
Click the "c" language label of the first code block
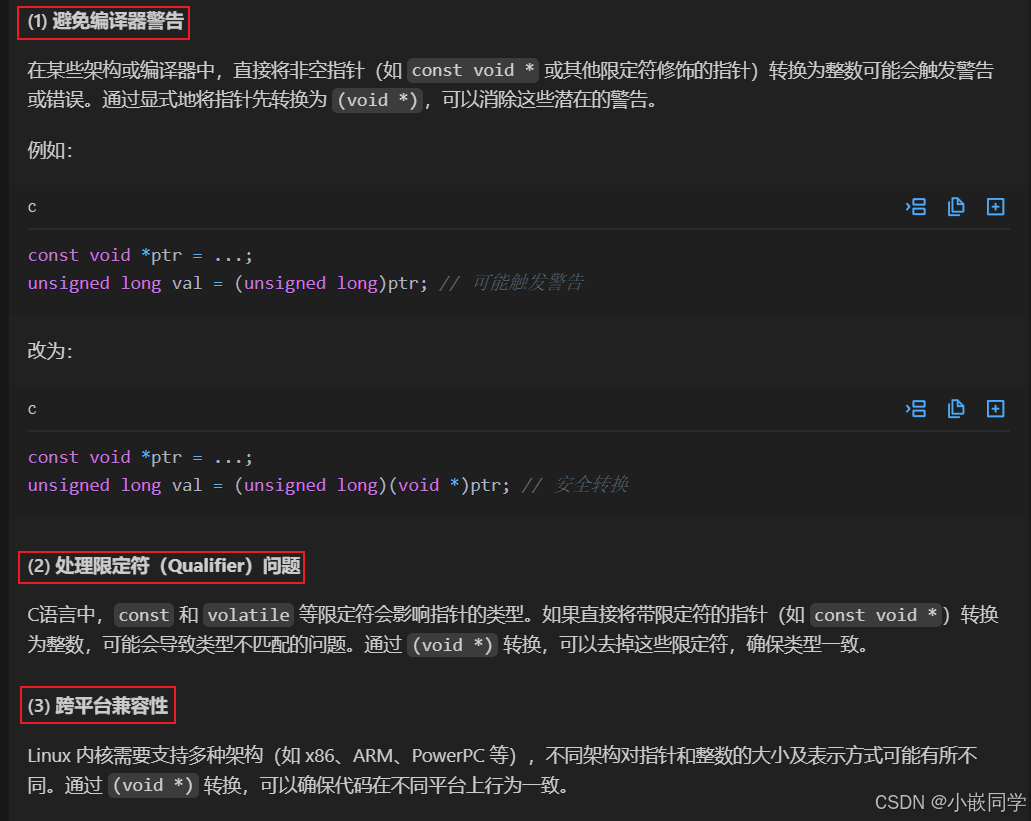(x=32, y=207)
